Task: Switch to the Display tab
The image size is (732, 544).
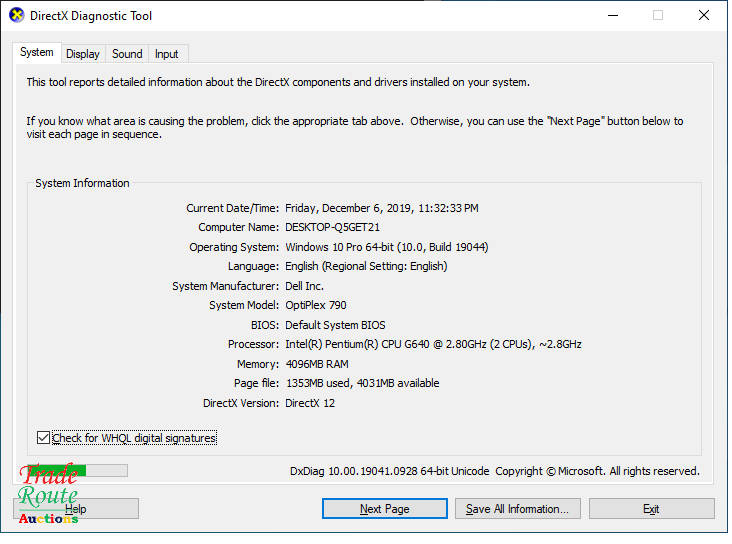Action: click(x=83, y=54)
